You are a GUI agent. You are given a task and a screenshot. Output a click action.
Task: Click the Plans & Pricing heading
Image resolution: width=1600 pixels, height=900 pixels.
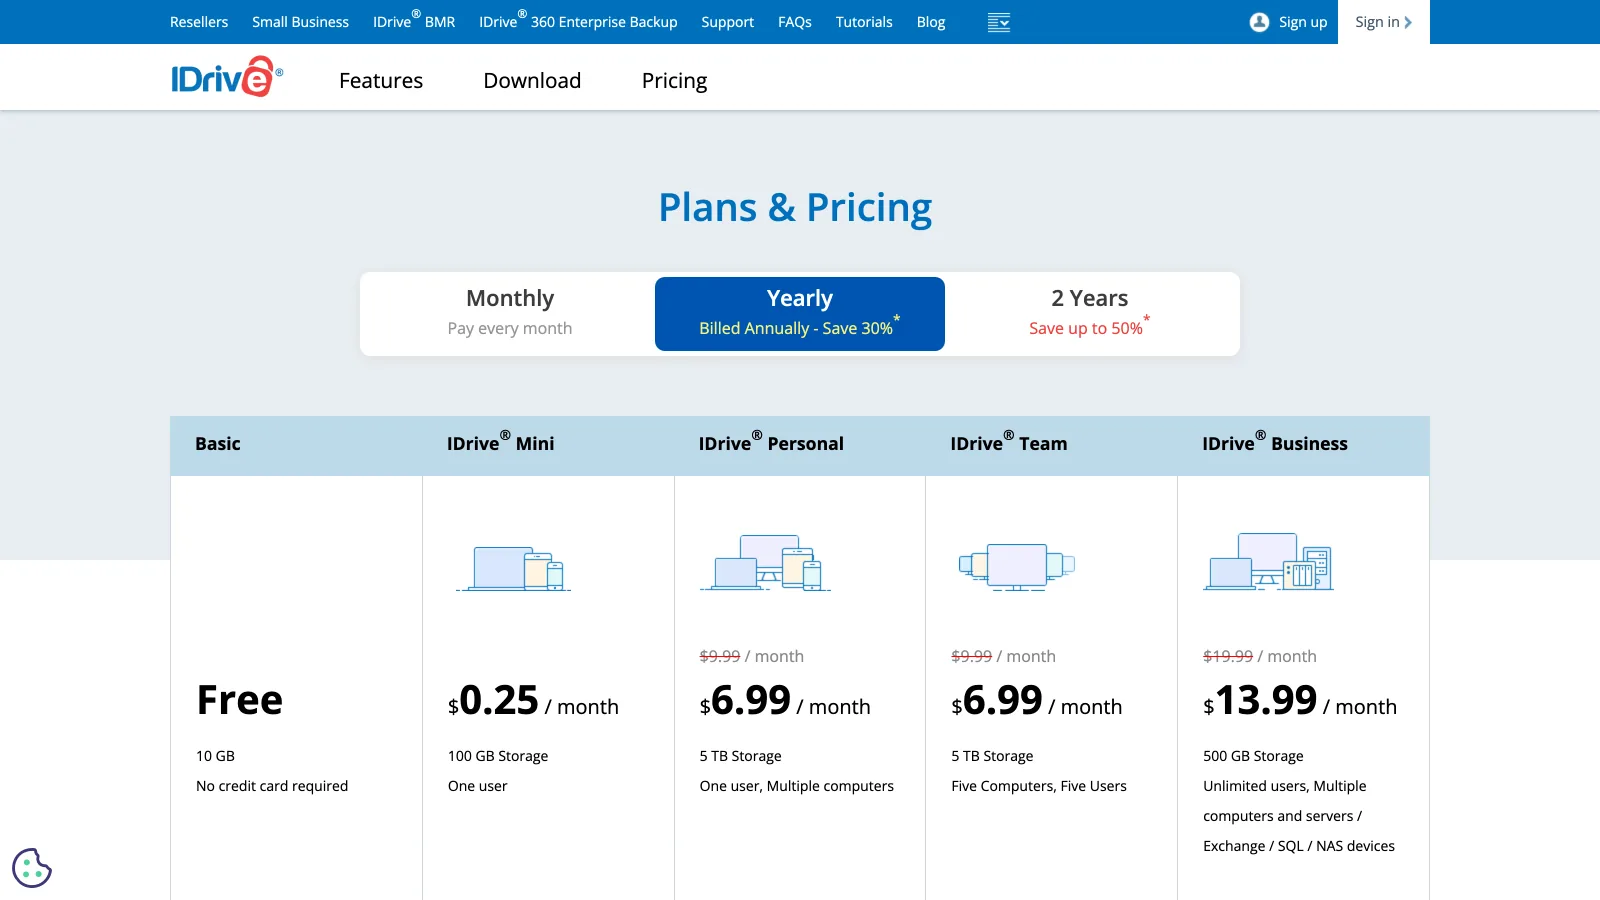[x=795, y=208]
